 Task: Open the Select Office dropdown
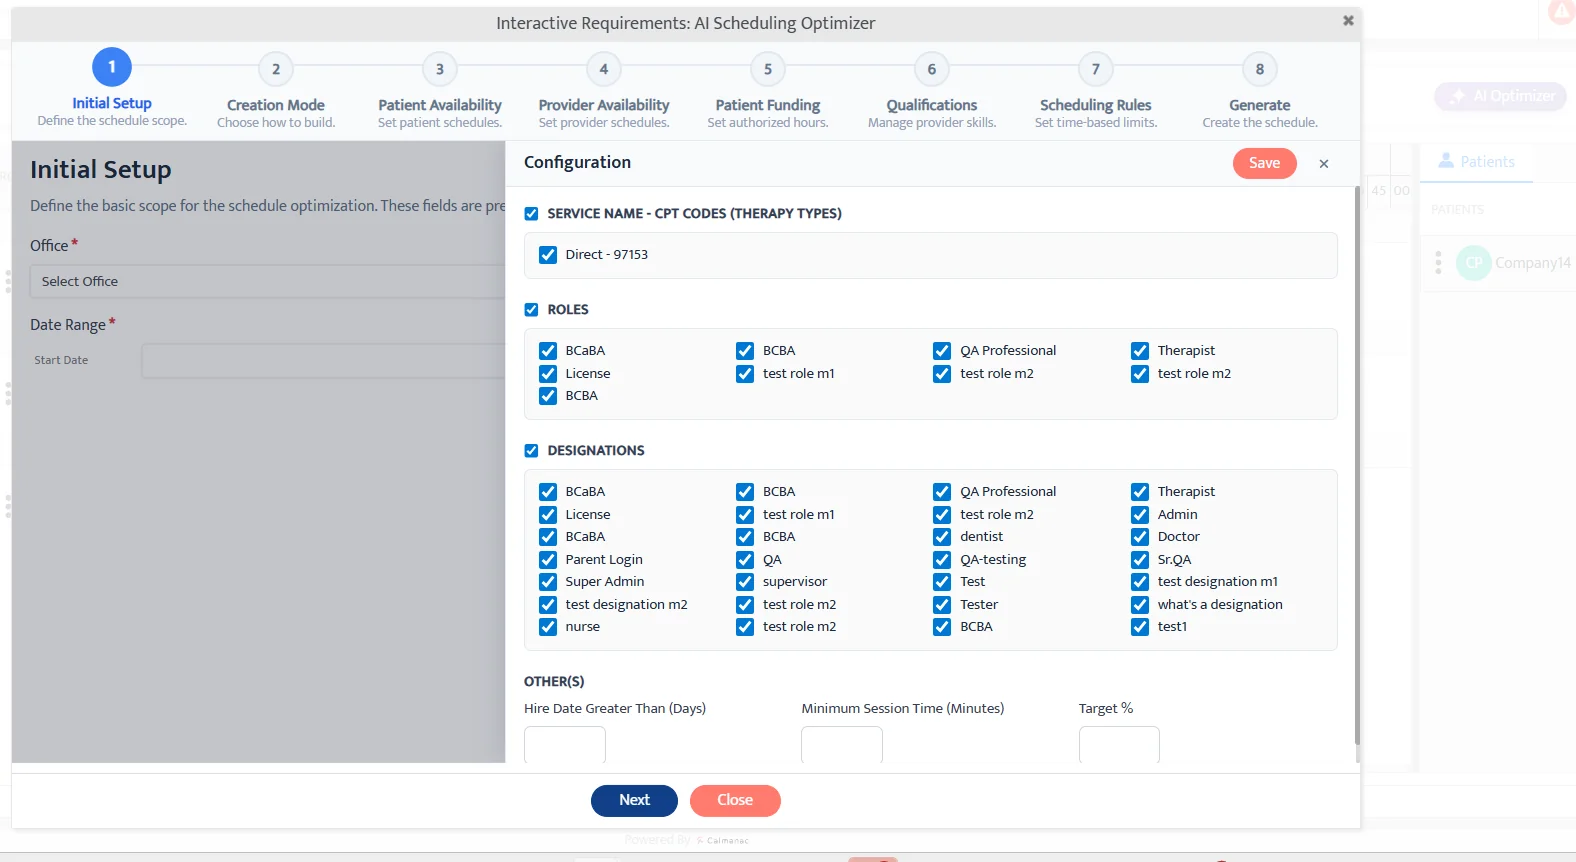(x=268, y=282)
